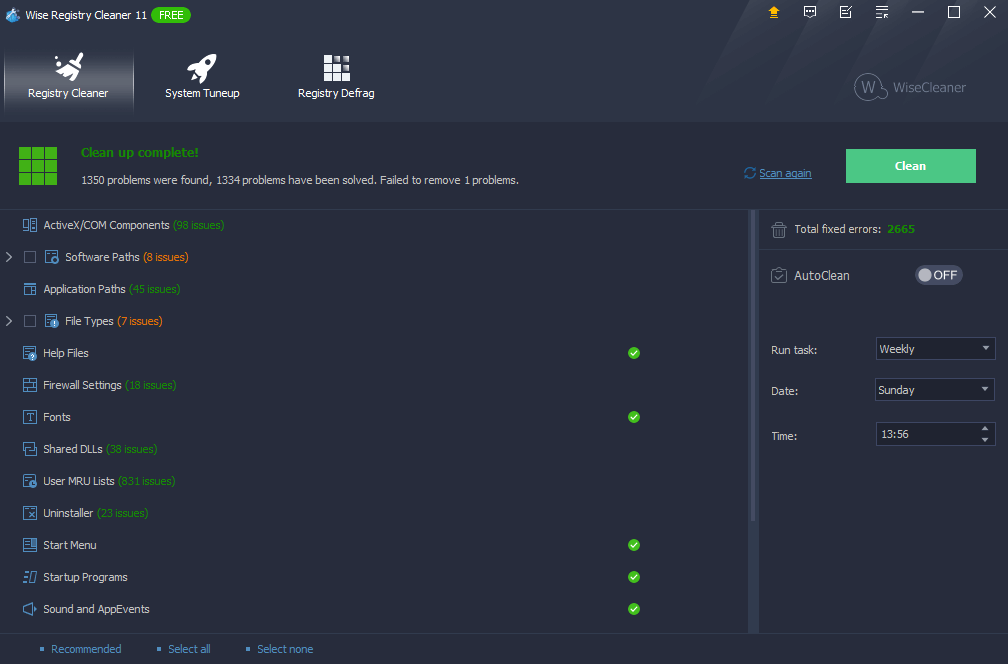Expand the Software Paths tree item
This screenshot has height=664, width=1008.
9,257
